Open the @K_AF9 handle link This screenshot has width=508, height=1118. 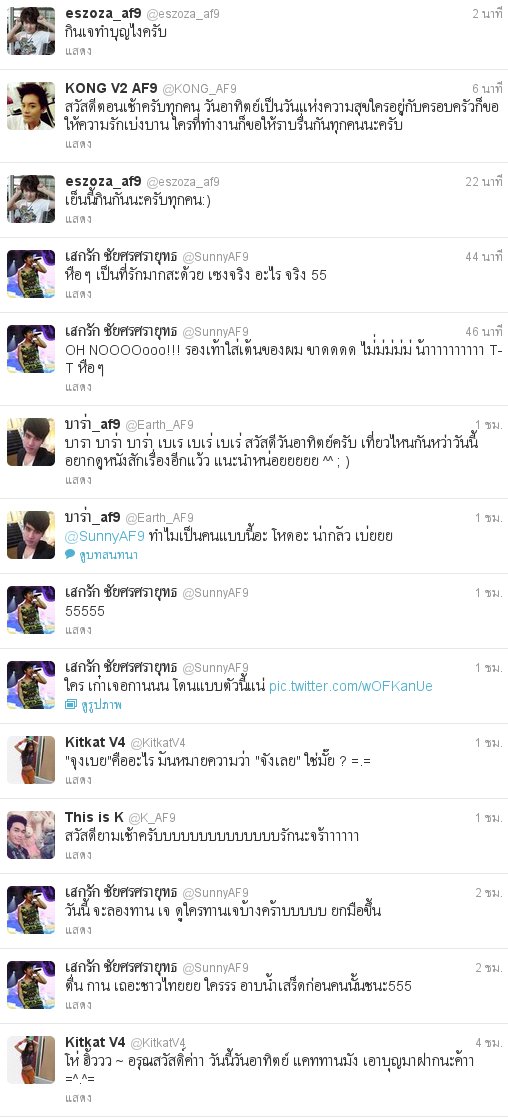coord(152,818)
